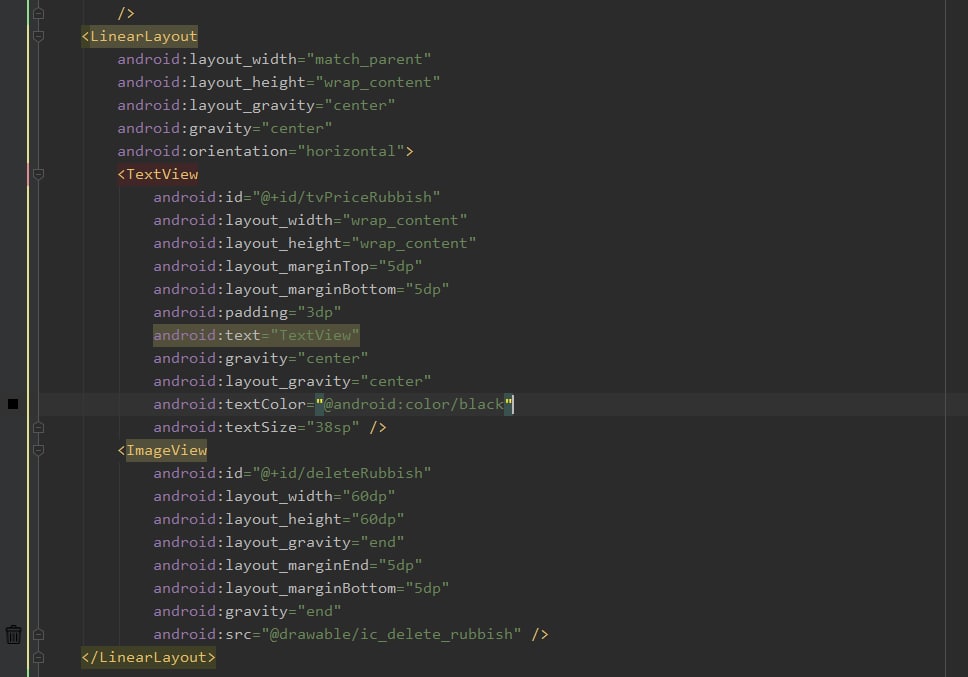Click id "@+id/tvPriceRubbish" line
The width and height of the screenshot is (968, 677).
[x=297, y=197]
